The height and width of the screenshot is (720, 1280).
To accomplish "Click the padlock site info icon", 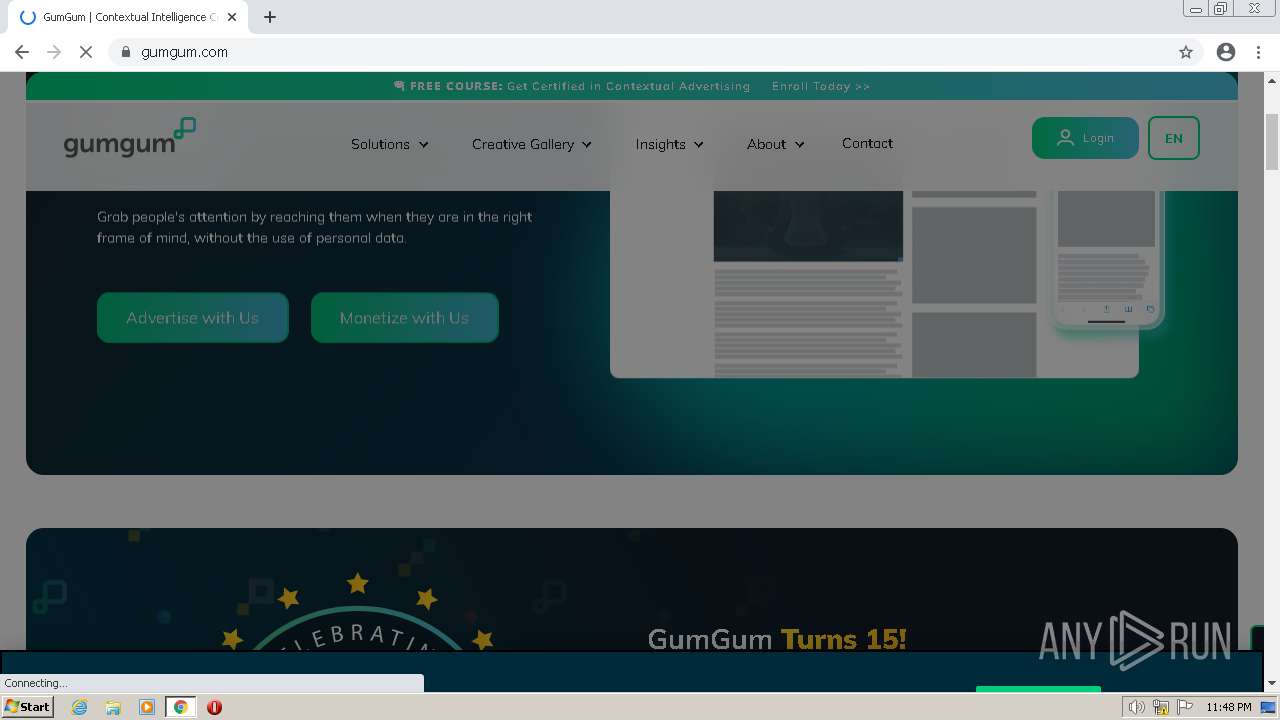I will tap(126, 52).
